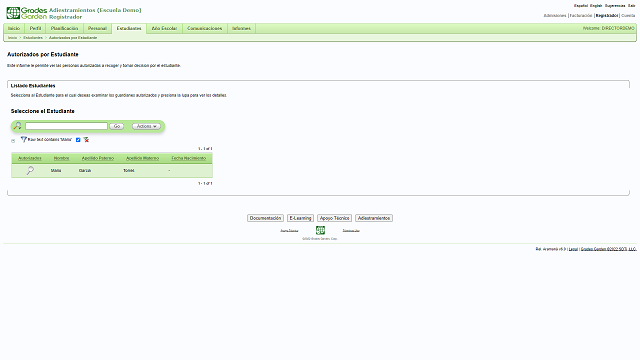Open the Comunicaciones tab

(x=204, y=29)
